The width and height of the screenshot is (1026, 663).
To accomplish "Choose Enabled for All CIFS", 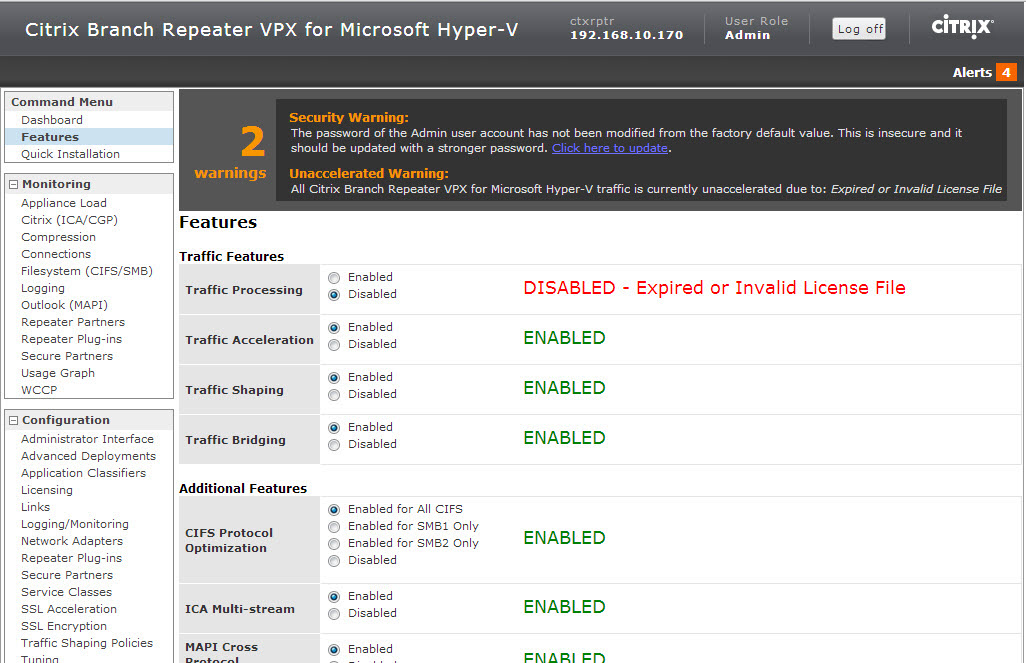I will pyautogui.click(x=334, y=509).
